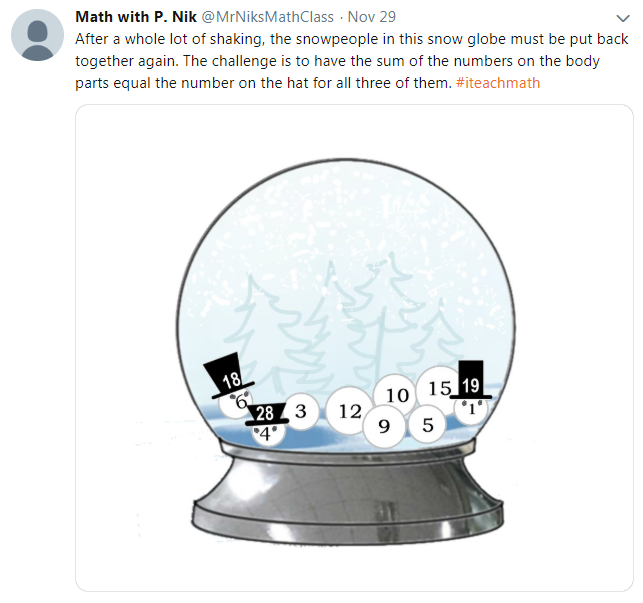643x603 pixels.
Task: Select the snowball numbered 12
Action: (x=350, y=411)
